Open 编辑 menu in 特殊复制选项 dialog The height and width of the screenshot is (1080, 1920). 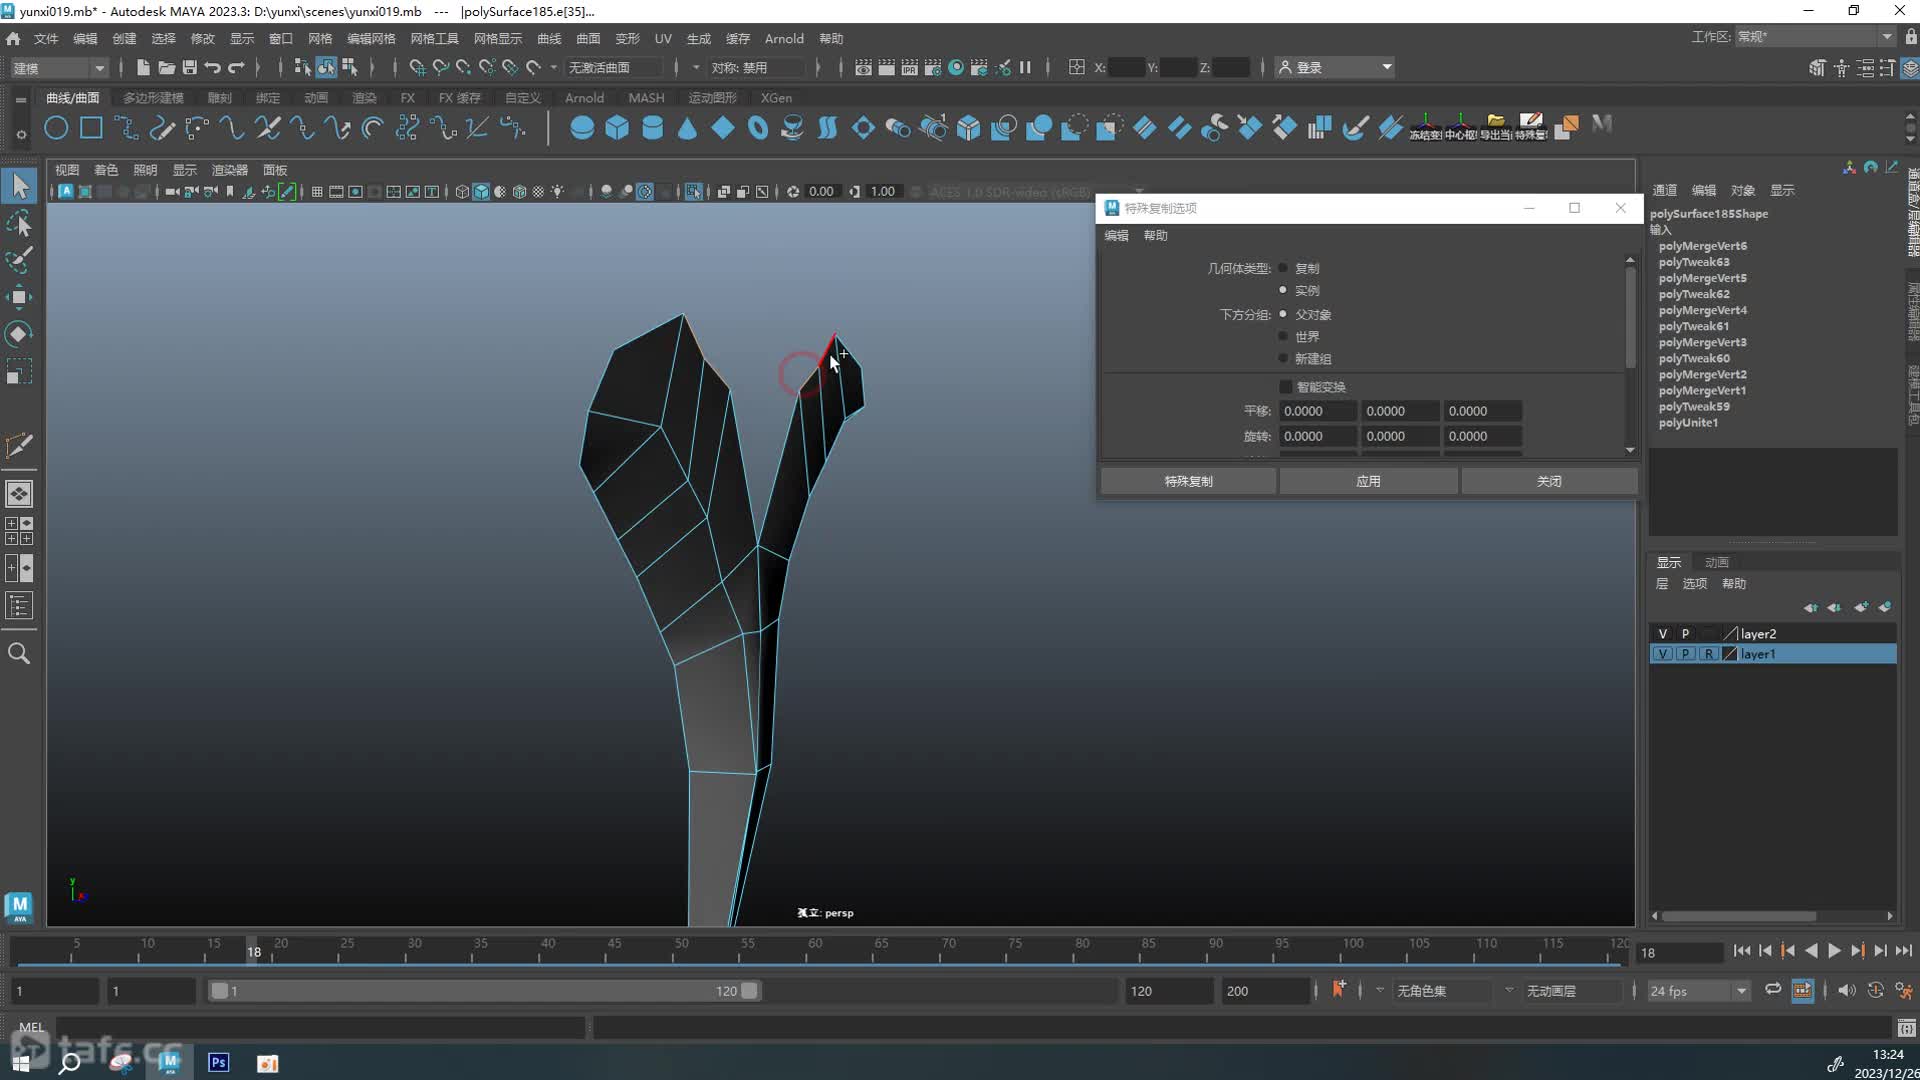pyautogui.click(x=1116, y=236)
